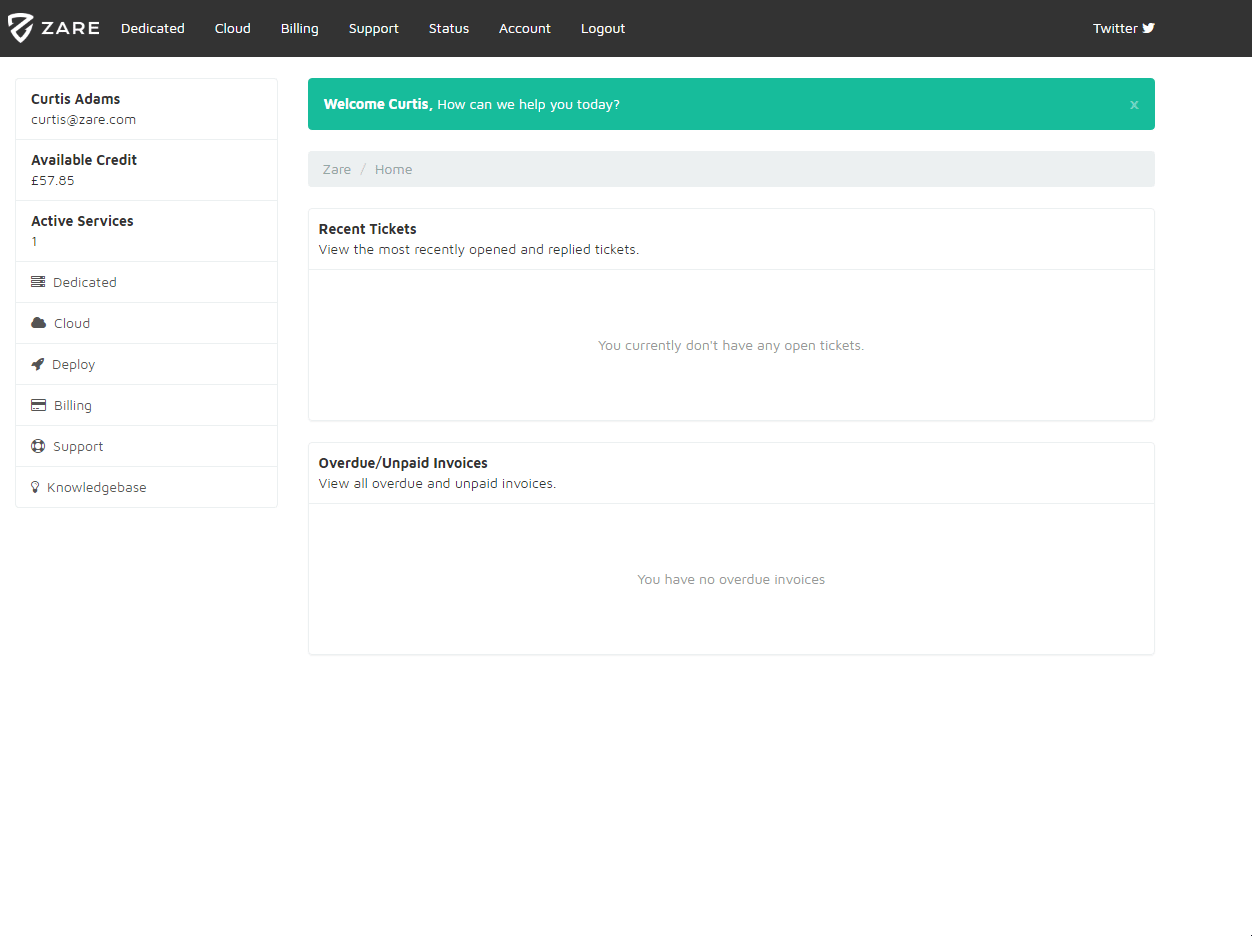Click the ZARE wordmark text
Viewport: 1252px width, 936px height.
pyautogui.click(x=70, y=28)
